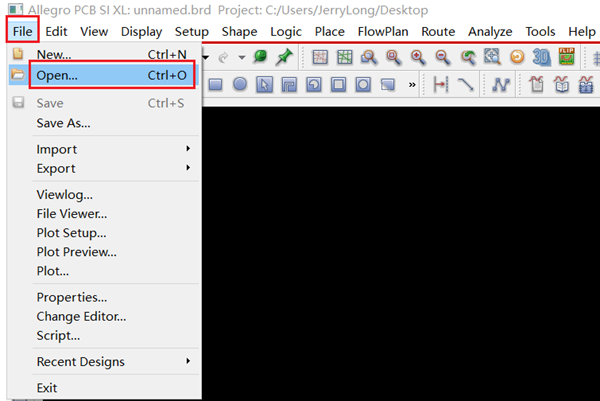Select the add circle shape tool
This screenshot has height=401, width=600.
[x=240, y=85]
